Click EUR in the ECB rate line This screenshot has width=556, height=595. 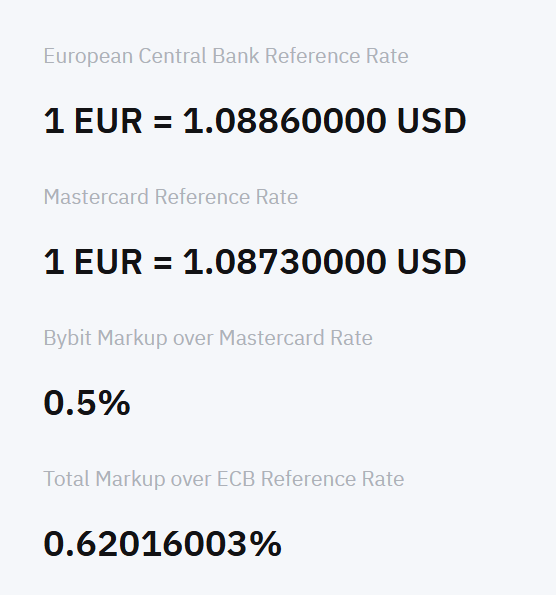[108, 121]
